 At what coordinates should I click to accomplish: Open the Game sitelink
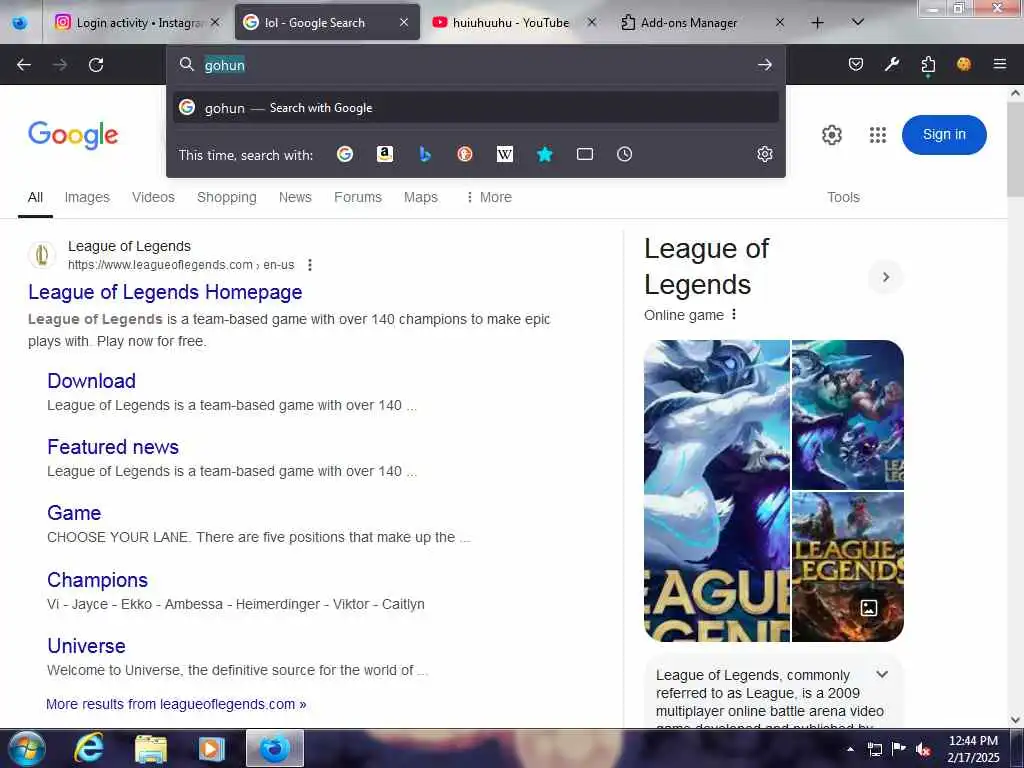click(74, 513)
